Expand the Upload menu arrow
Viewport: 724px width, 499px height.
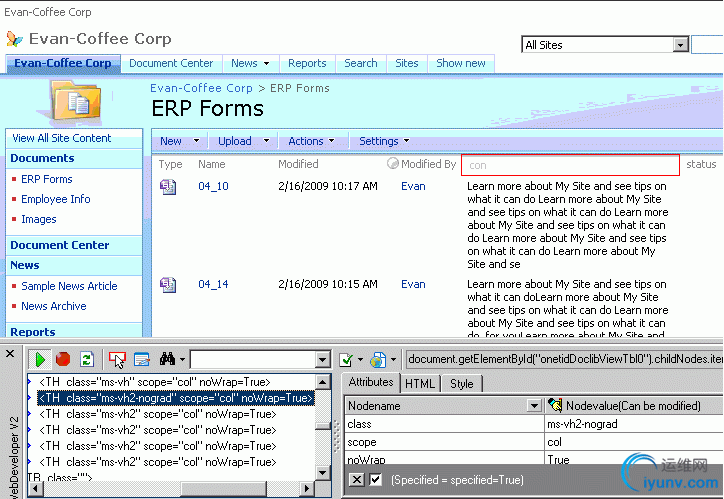[x=266, y=140]
